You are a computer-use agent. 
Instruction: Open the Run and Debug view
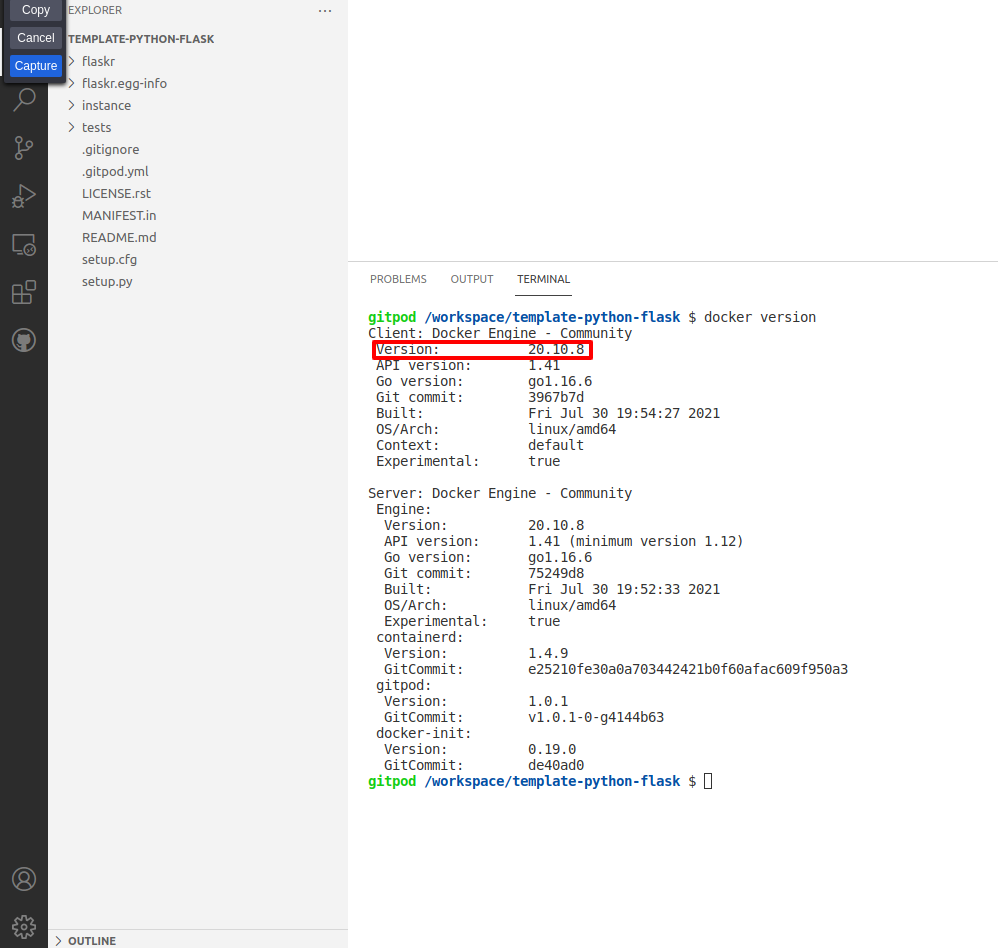click(x=24, y=195)
